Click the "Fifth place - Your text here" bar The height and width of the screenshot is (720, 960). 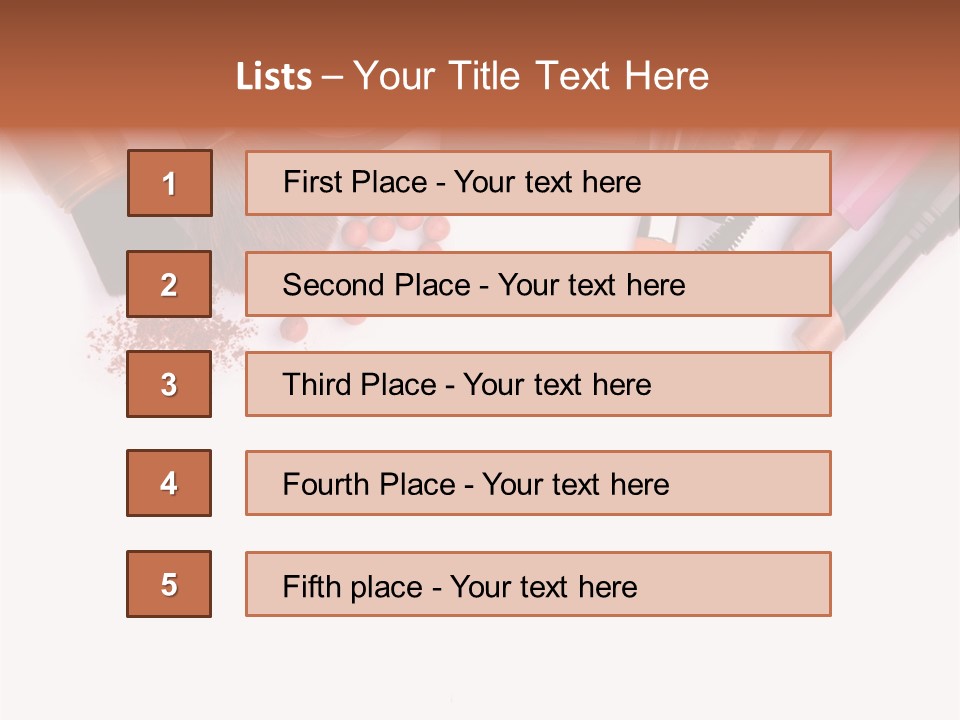538,584
